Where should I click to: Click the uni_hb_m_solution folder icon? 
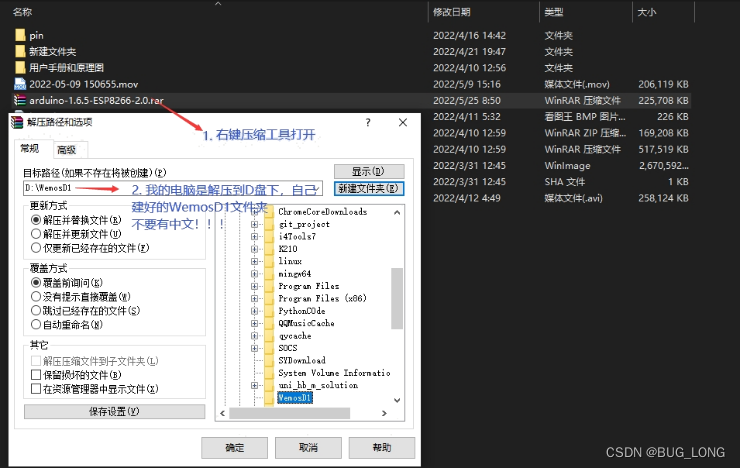coord(269,385)
